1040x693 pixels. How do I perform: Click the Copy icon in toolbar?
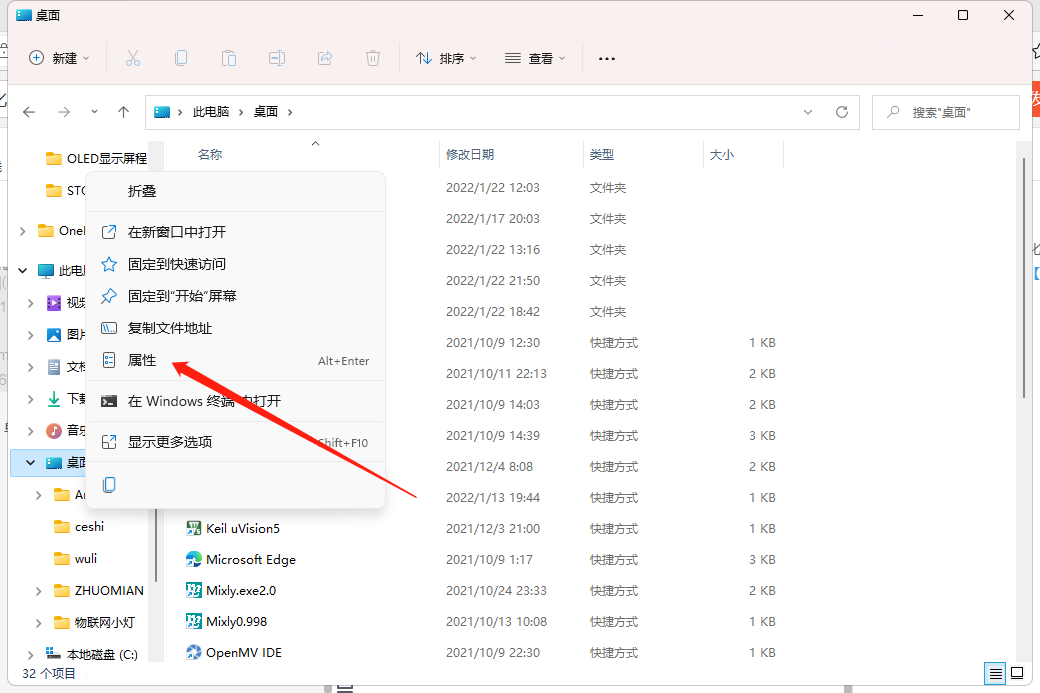[x=180, y=58]
